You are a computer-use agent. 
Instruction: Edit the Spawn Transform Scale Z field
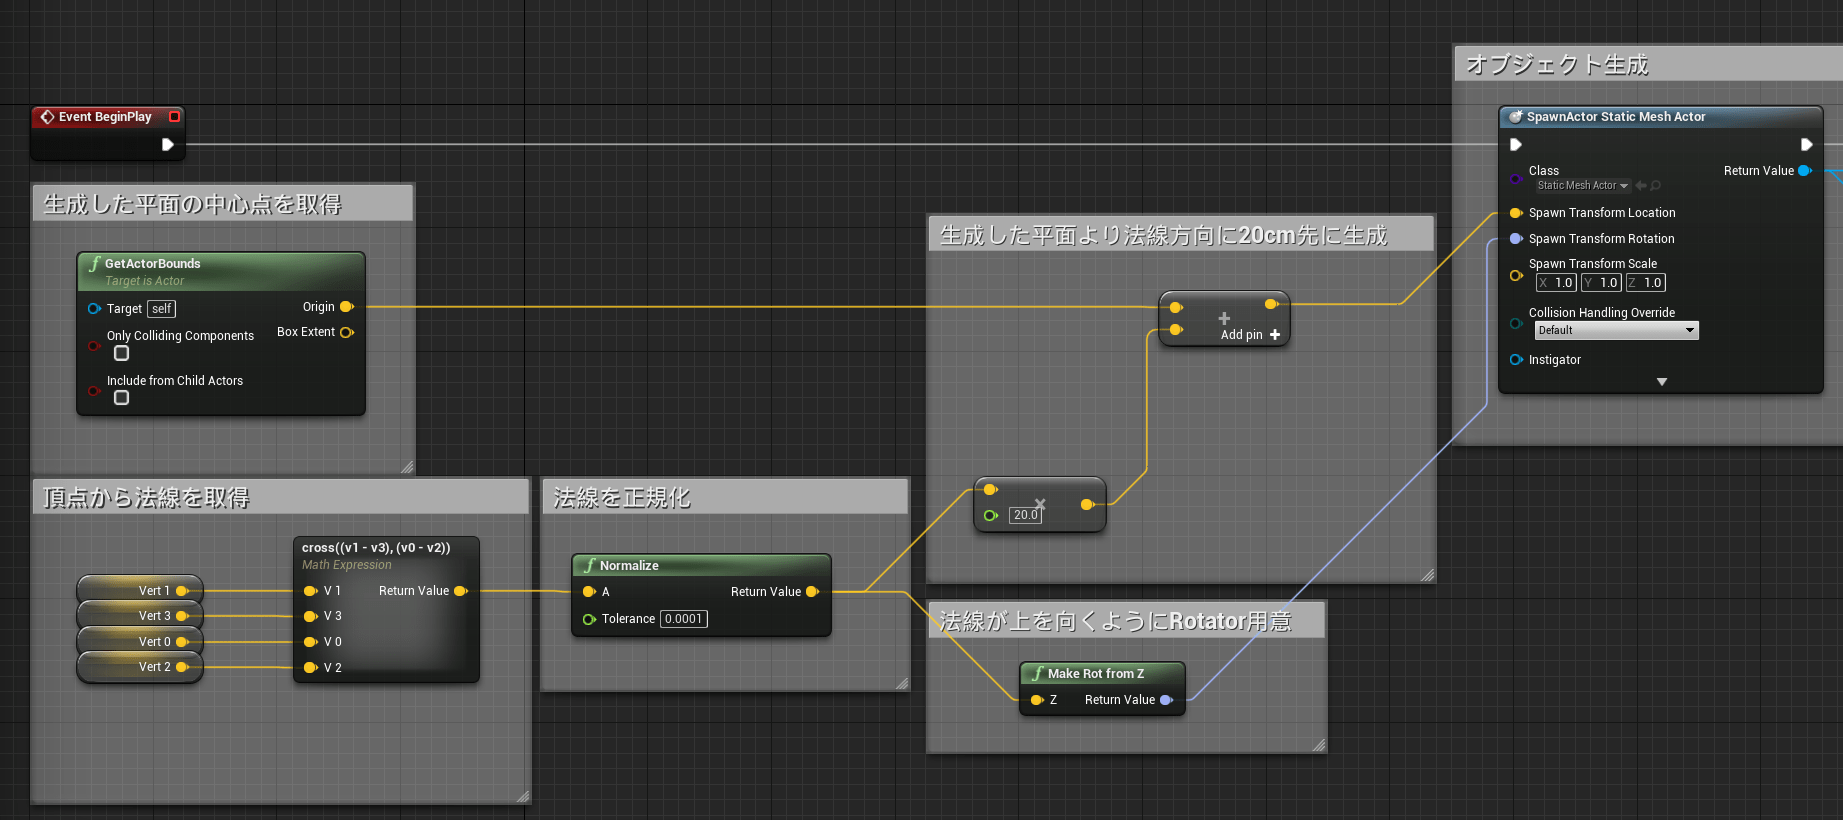(x=1646, y=283)
